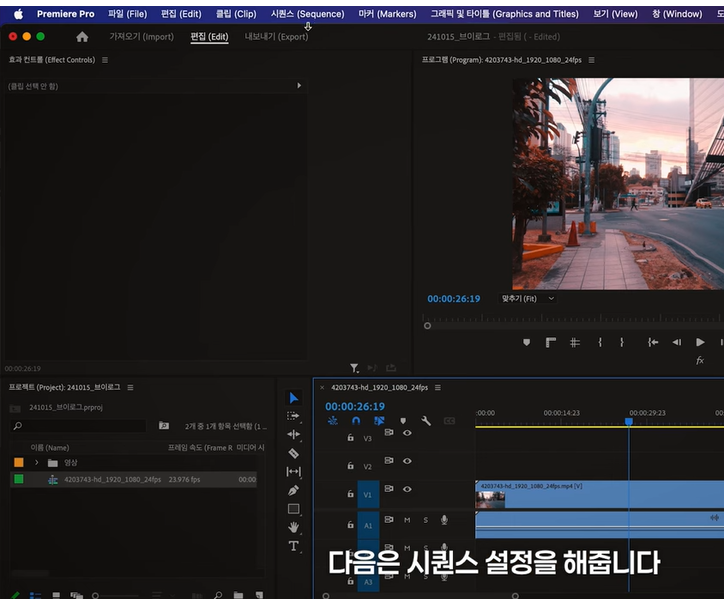
Task: Step back one frame in Program monitor
Action: (677, 342)
